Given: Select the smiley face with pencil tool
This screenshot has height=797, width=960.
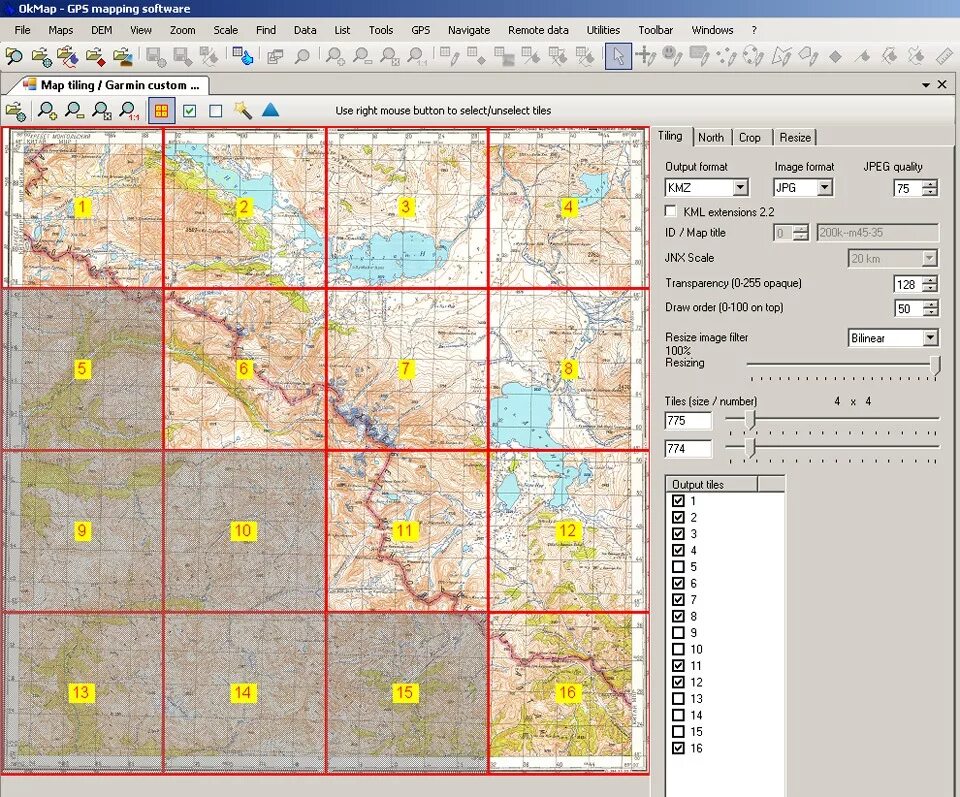Looking at the screenshot, I should [x=672, y=56].
